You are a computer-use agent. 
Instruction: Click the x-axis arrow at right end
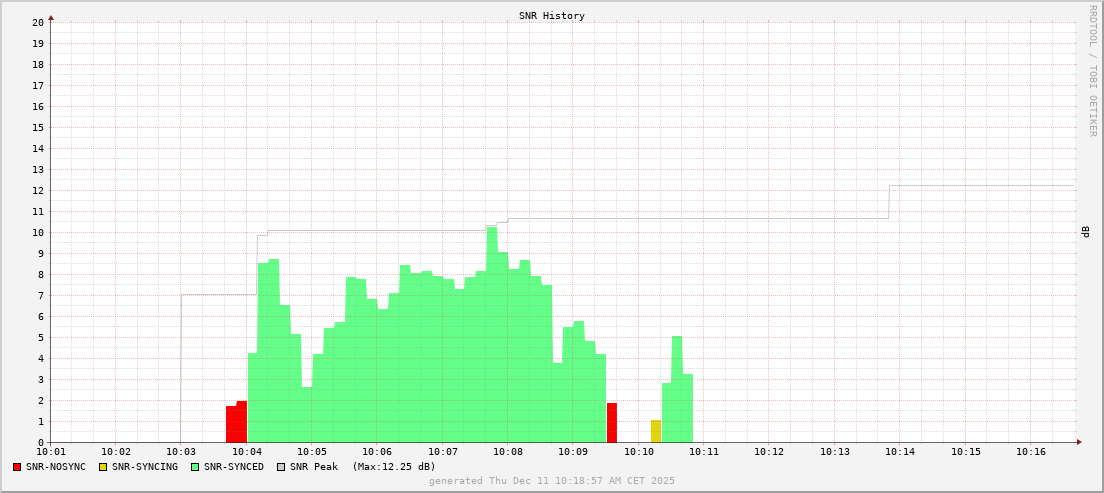1079,442
